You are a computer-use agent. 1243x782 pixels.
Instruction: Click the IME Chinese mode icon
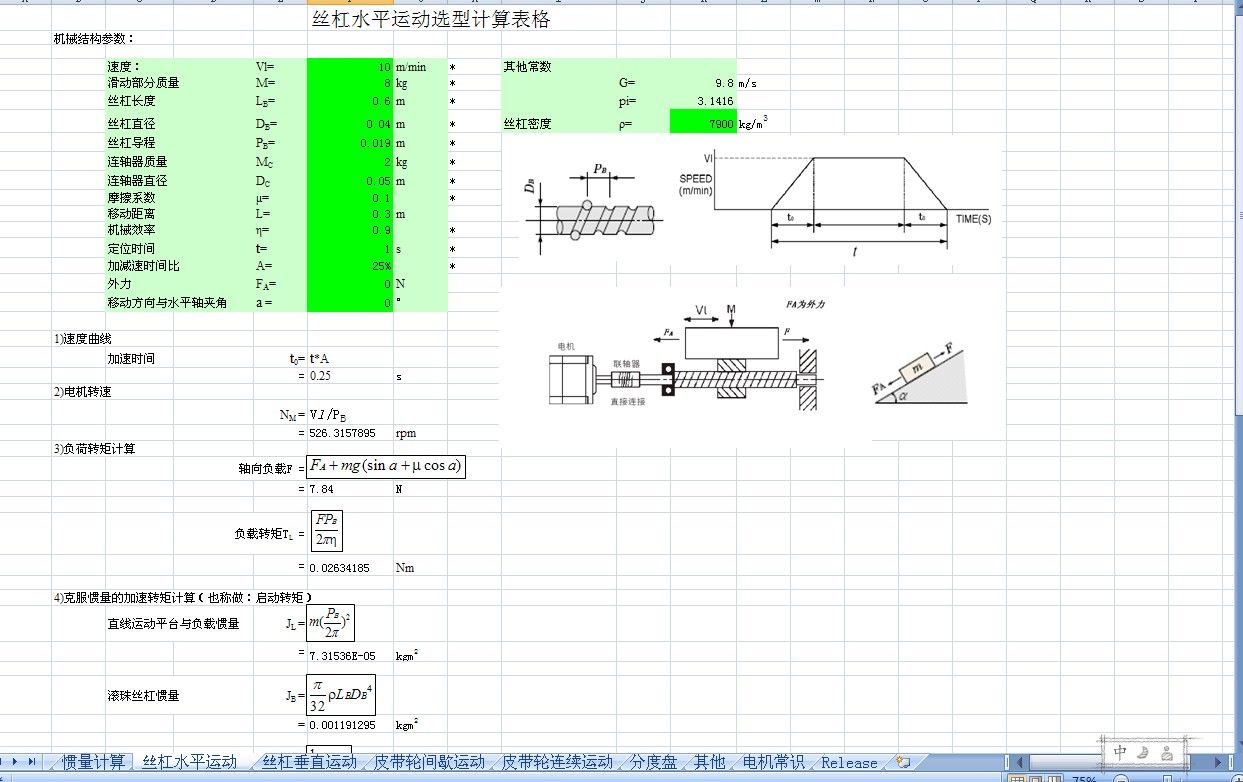pos(1122,751)
